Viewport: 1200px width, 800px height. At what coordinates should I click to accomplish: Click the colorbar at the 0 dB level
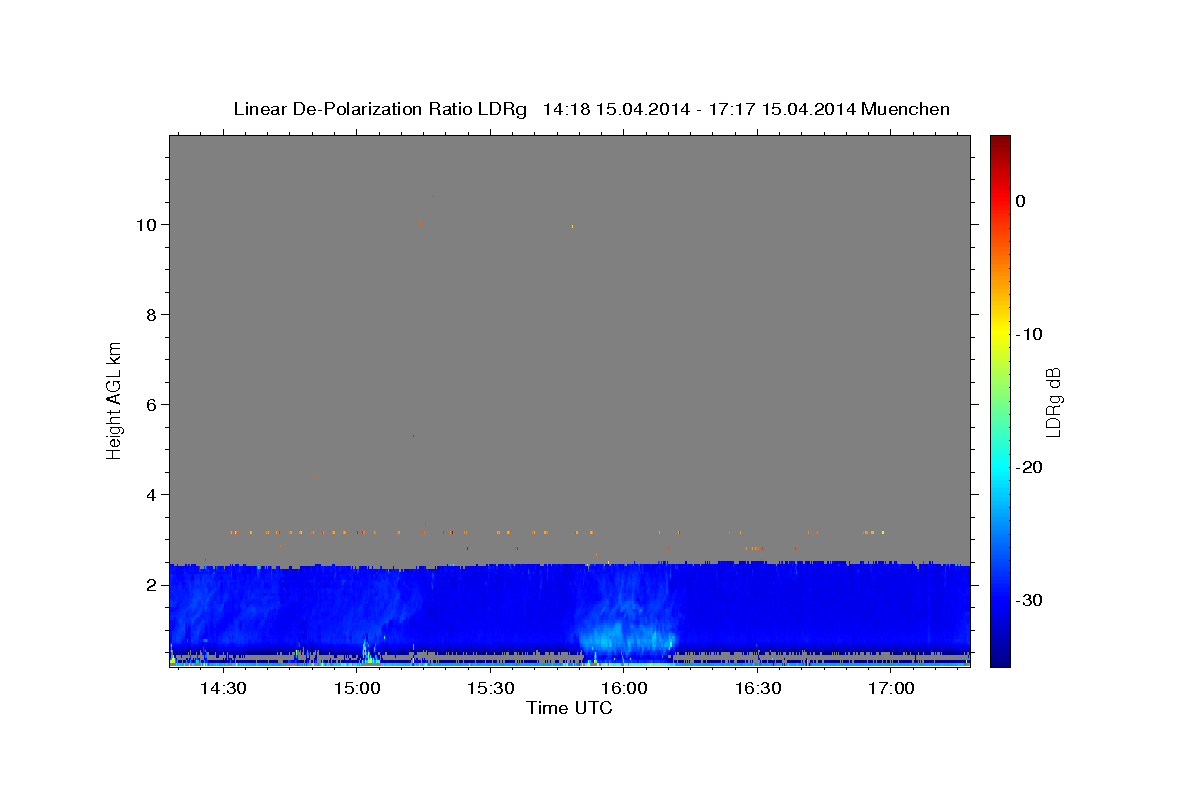tap(1000, 201)
